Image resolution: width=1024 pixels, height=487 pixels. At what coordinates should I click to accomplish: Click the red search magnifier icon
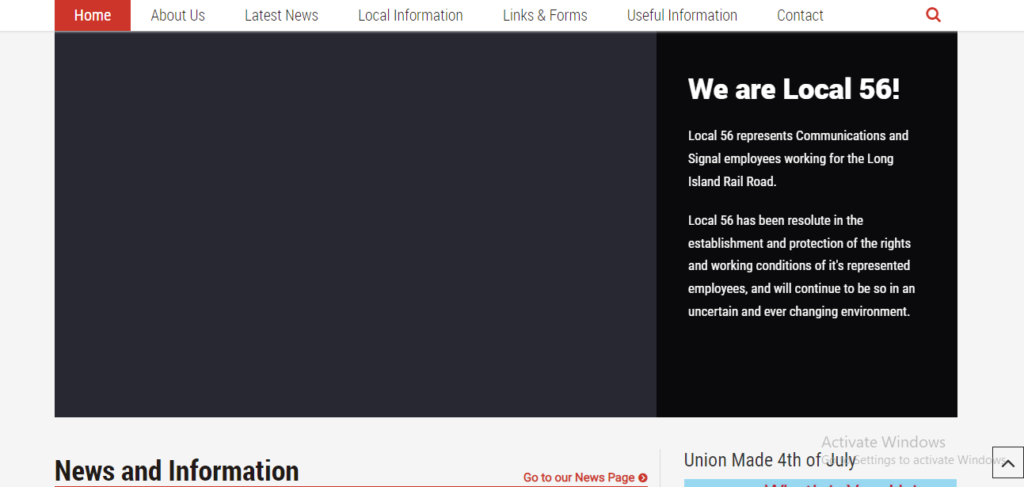[933, 15]
